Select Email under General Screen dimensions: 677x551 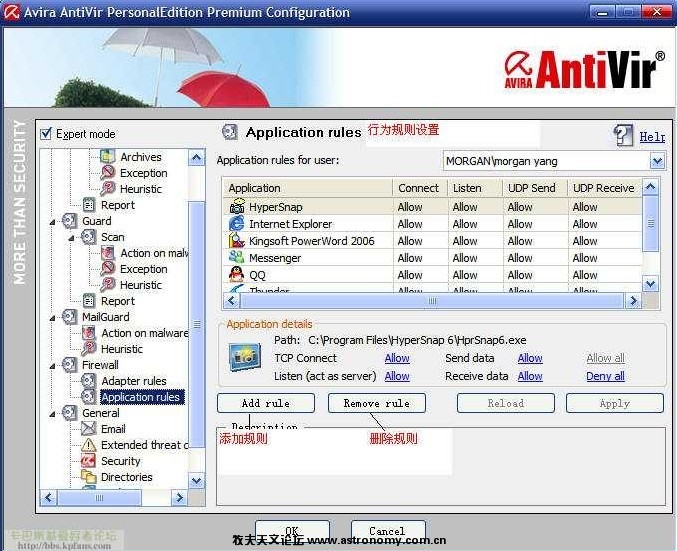tap(113, 429)
